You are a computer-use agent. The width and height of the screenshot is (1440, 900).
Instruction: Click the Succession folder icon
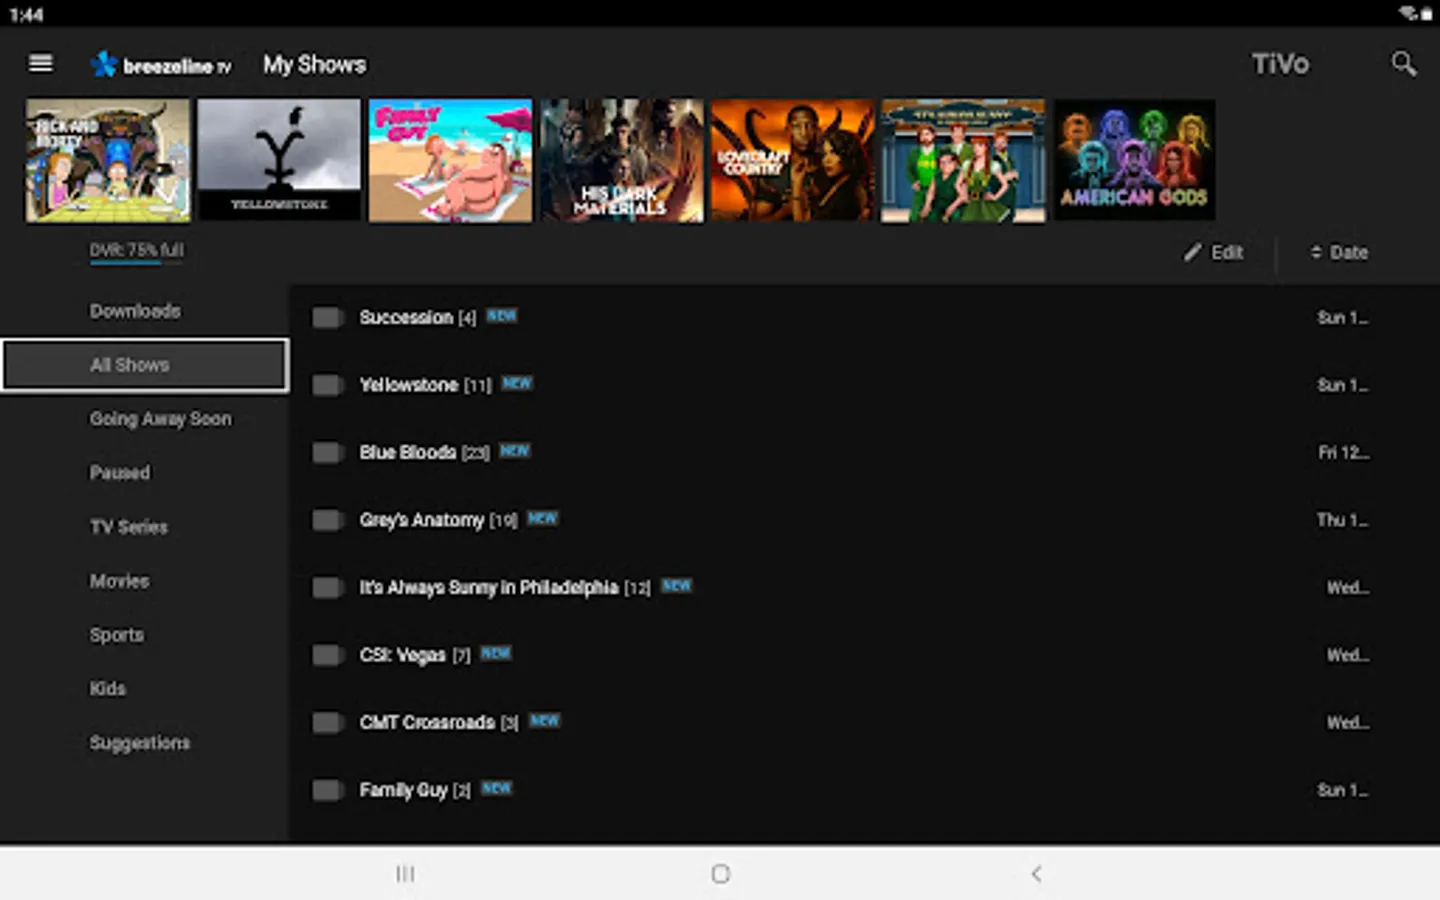[327, 318]
